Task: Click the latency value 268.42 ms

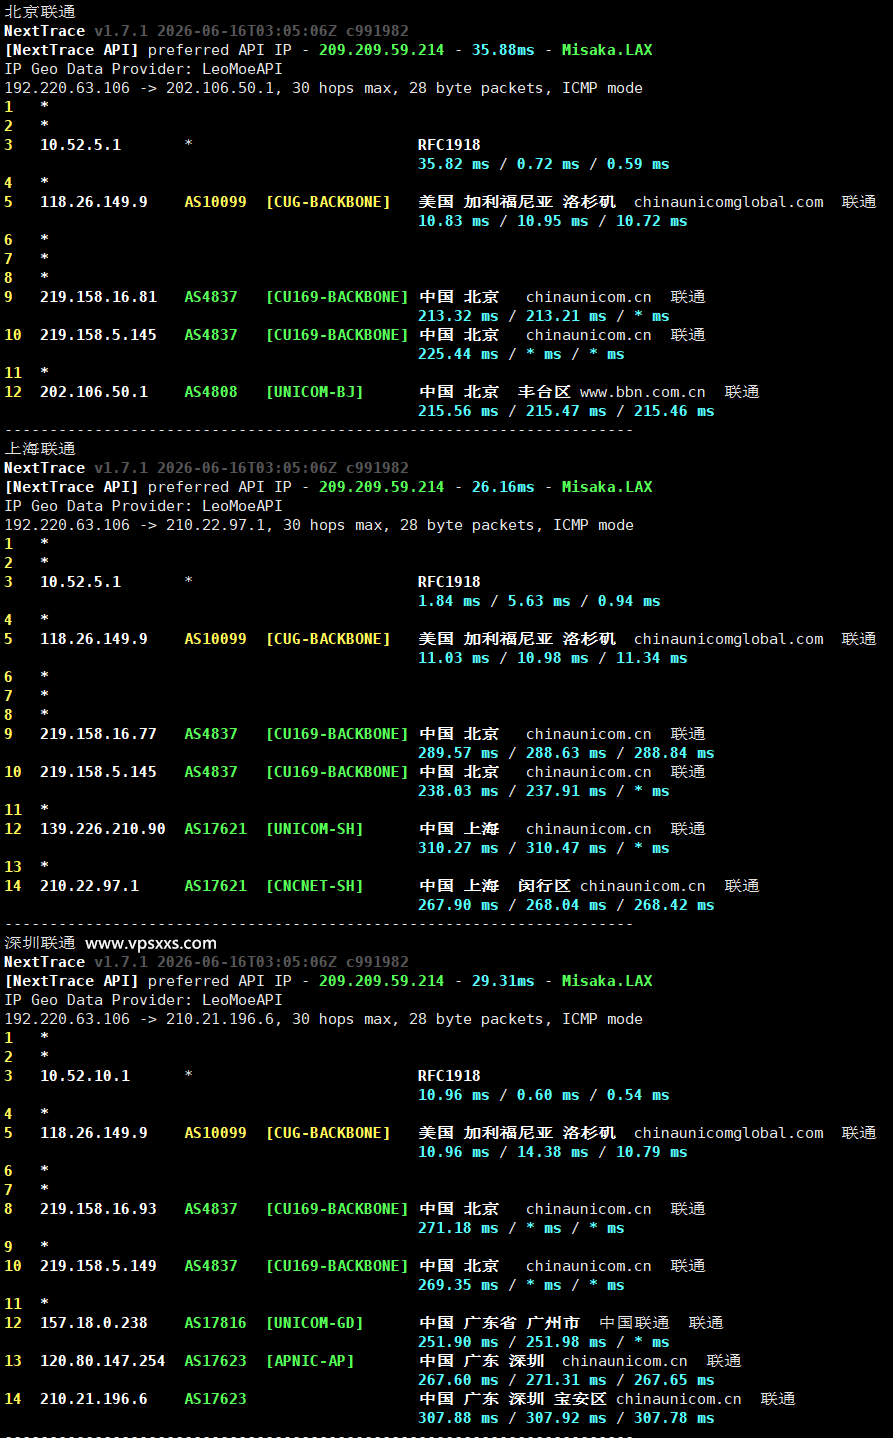Action: coord(674,905)
